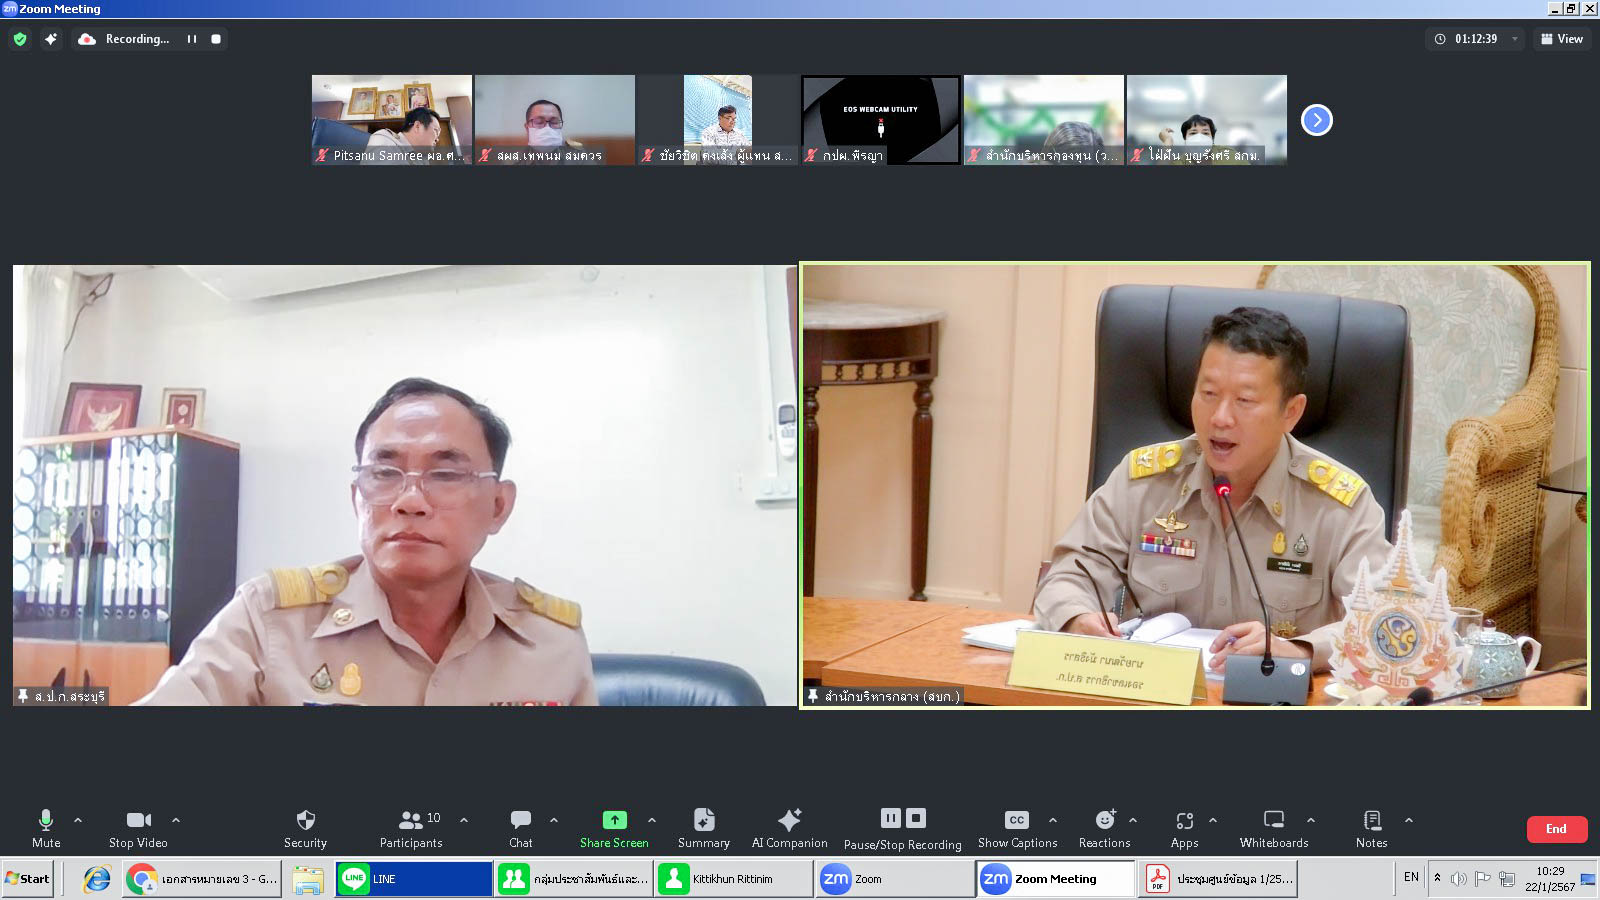The width and height of the screenshot is (1600, 900).
Task: Launch Internet Explorer from taskbar
Action: 97,879
